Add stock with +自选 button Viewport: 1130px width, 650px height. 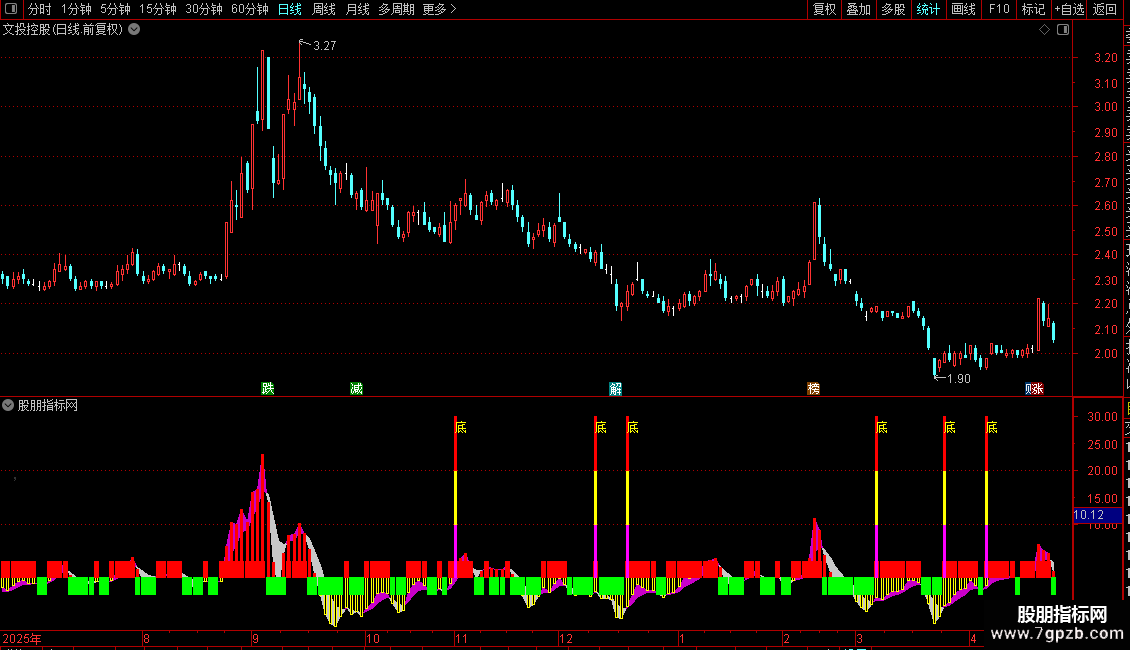1069,9
